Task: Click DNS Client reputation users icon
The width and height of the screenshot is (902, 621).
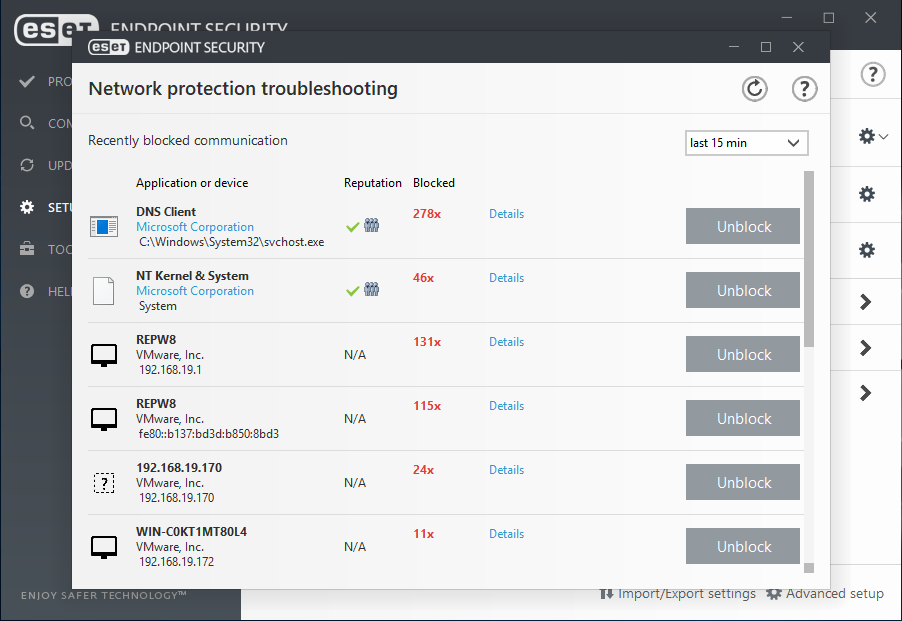Action: [x=372, y=227]
